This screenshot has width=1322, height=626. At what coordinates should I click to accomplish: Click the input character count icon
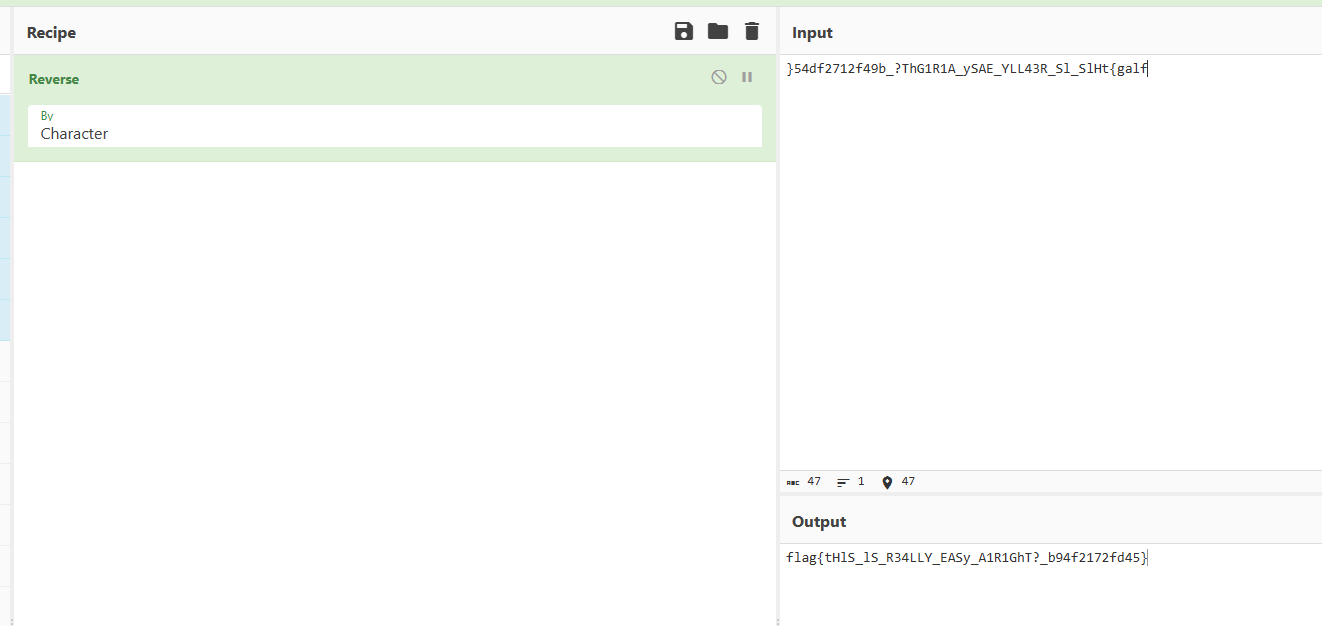[793, 482]
